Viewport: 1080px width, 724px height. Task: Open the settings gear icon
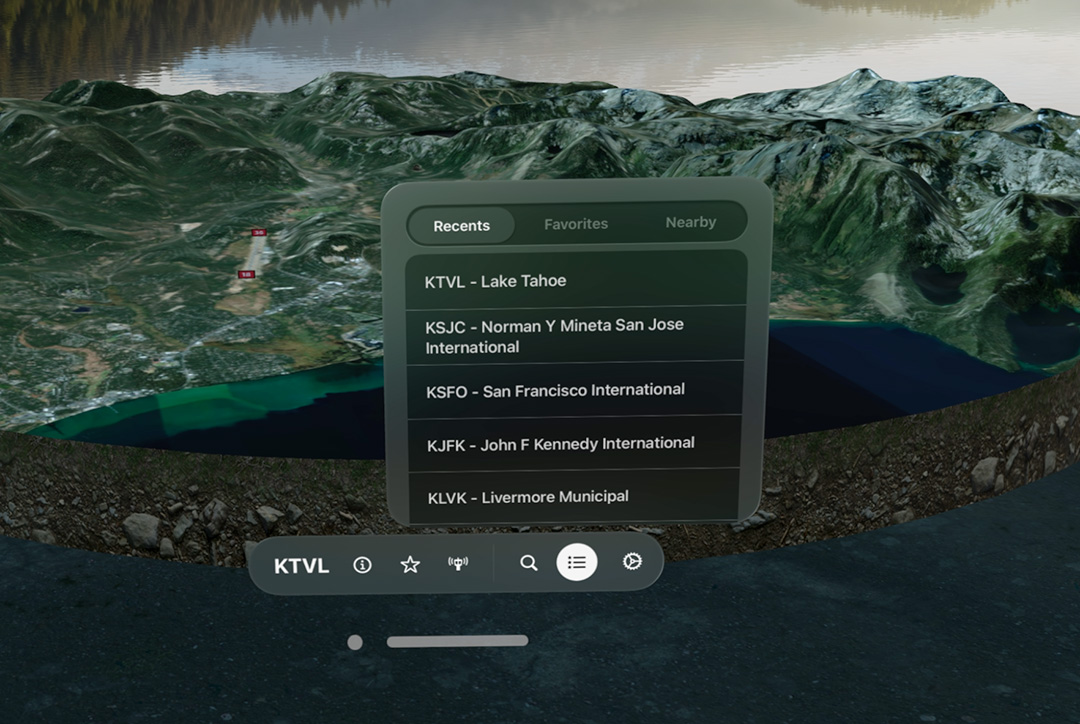(632, 561)
